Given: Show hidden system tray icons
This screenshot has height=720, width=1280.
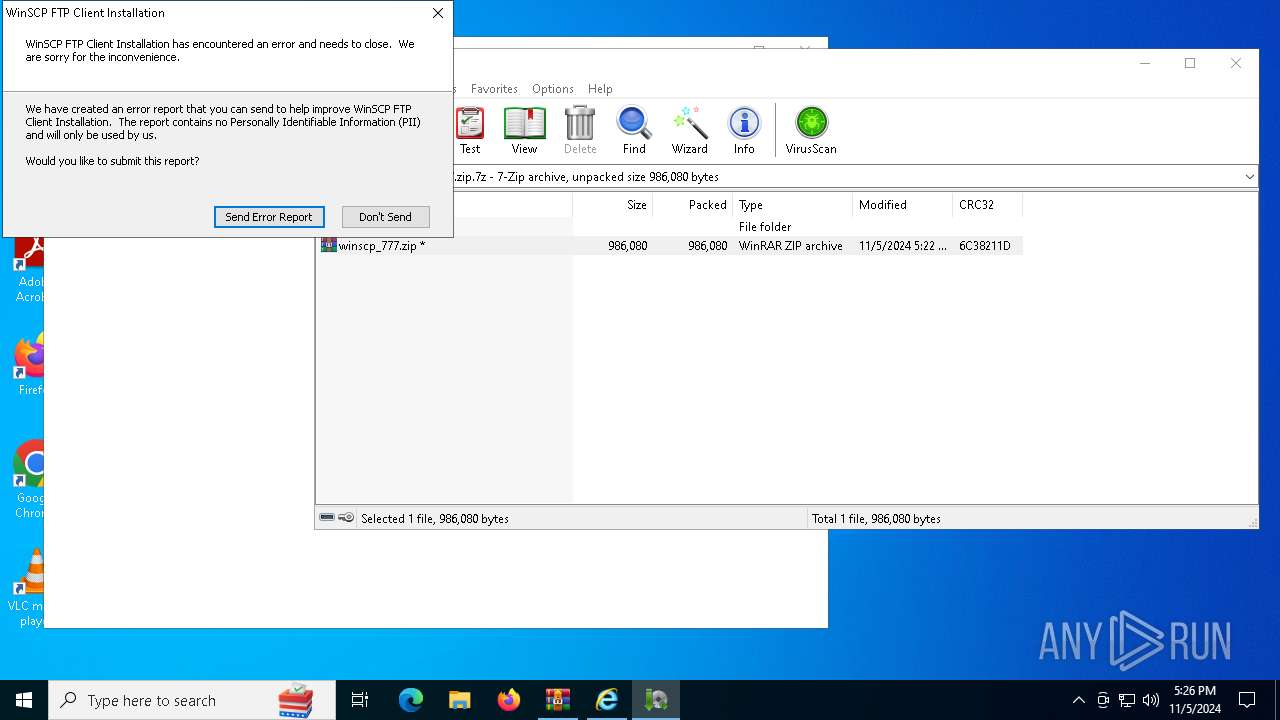Looking at the screenshot, I should pos(1078,700).
